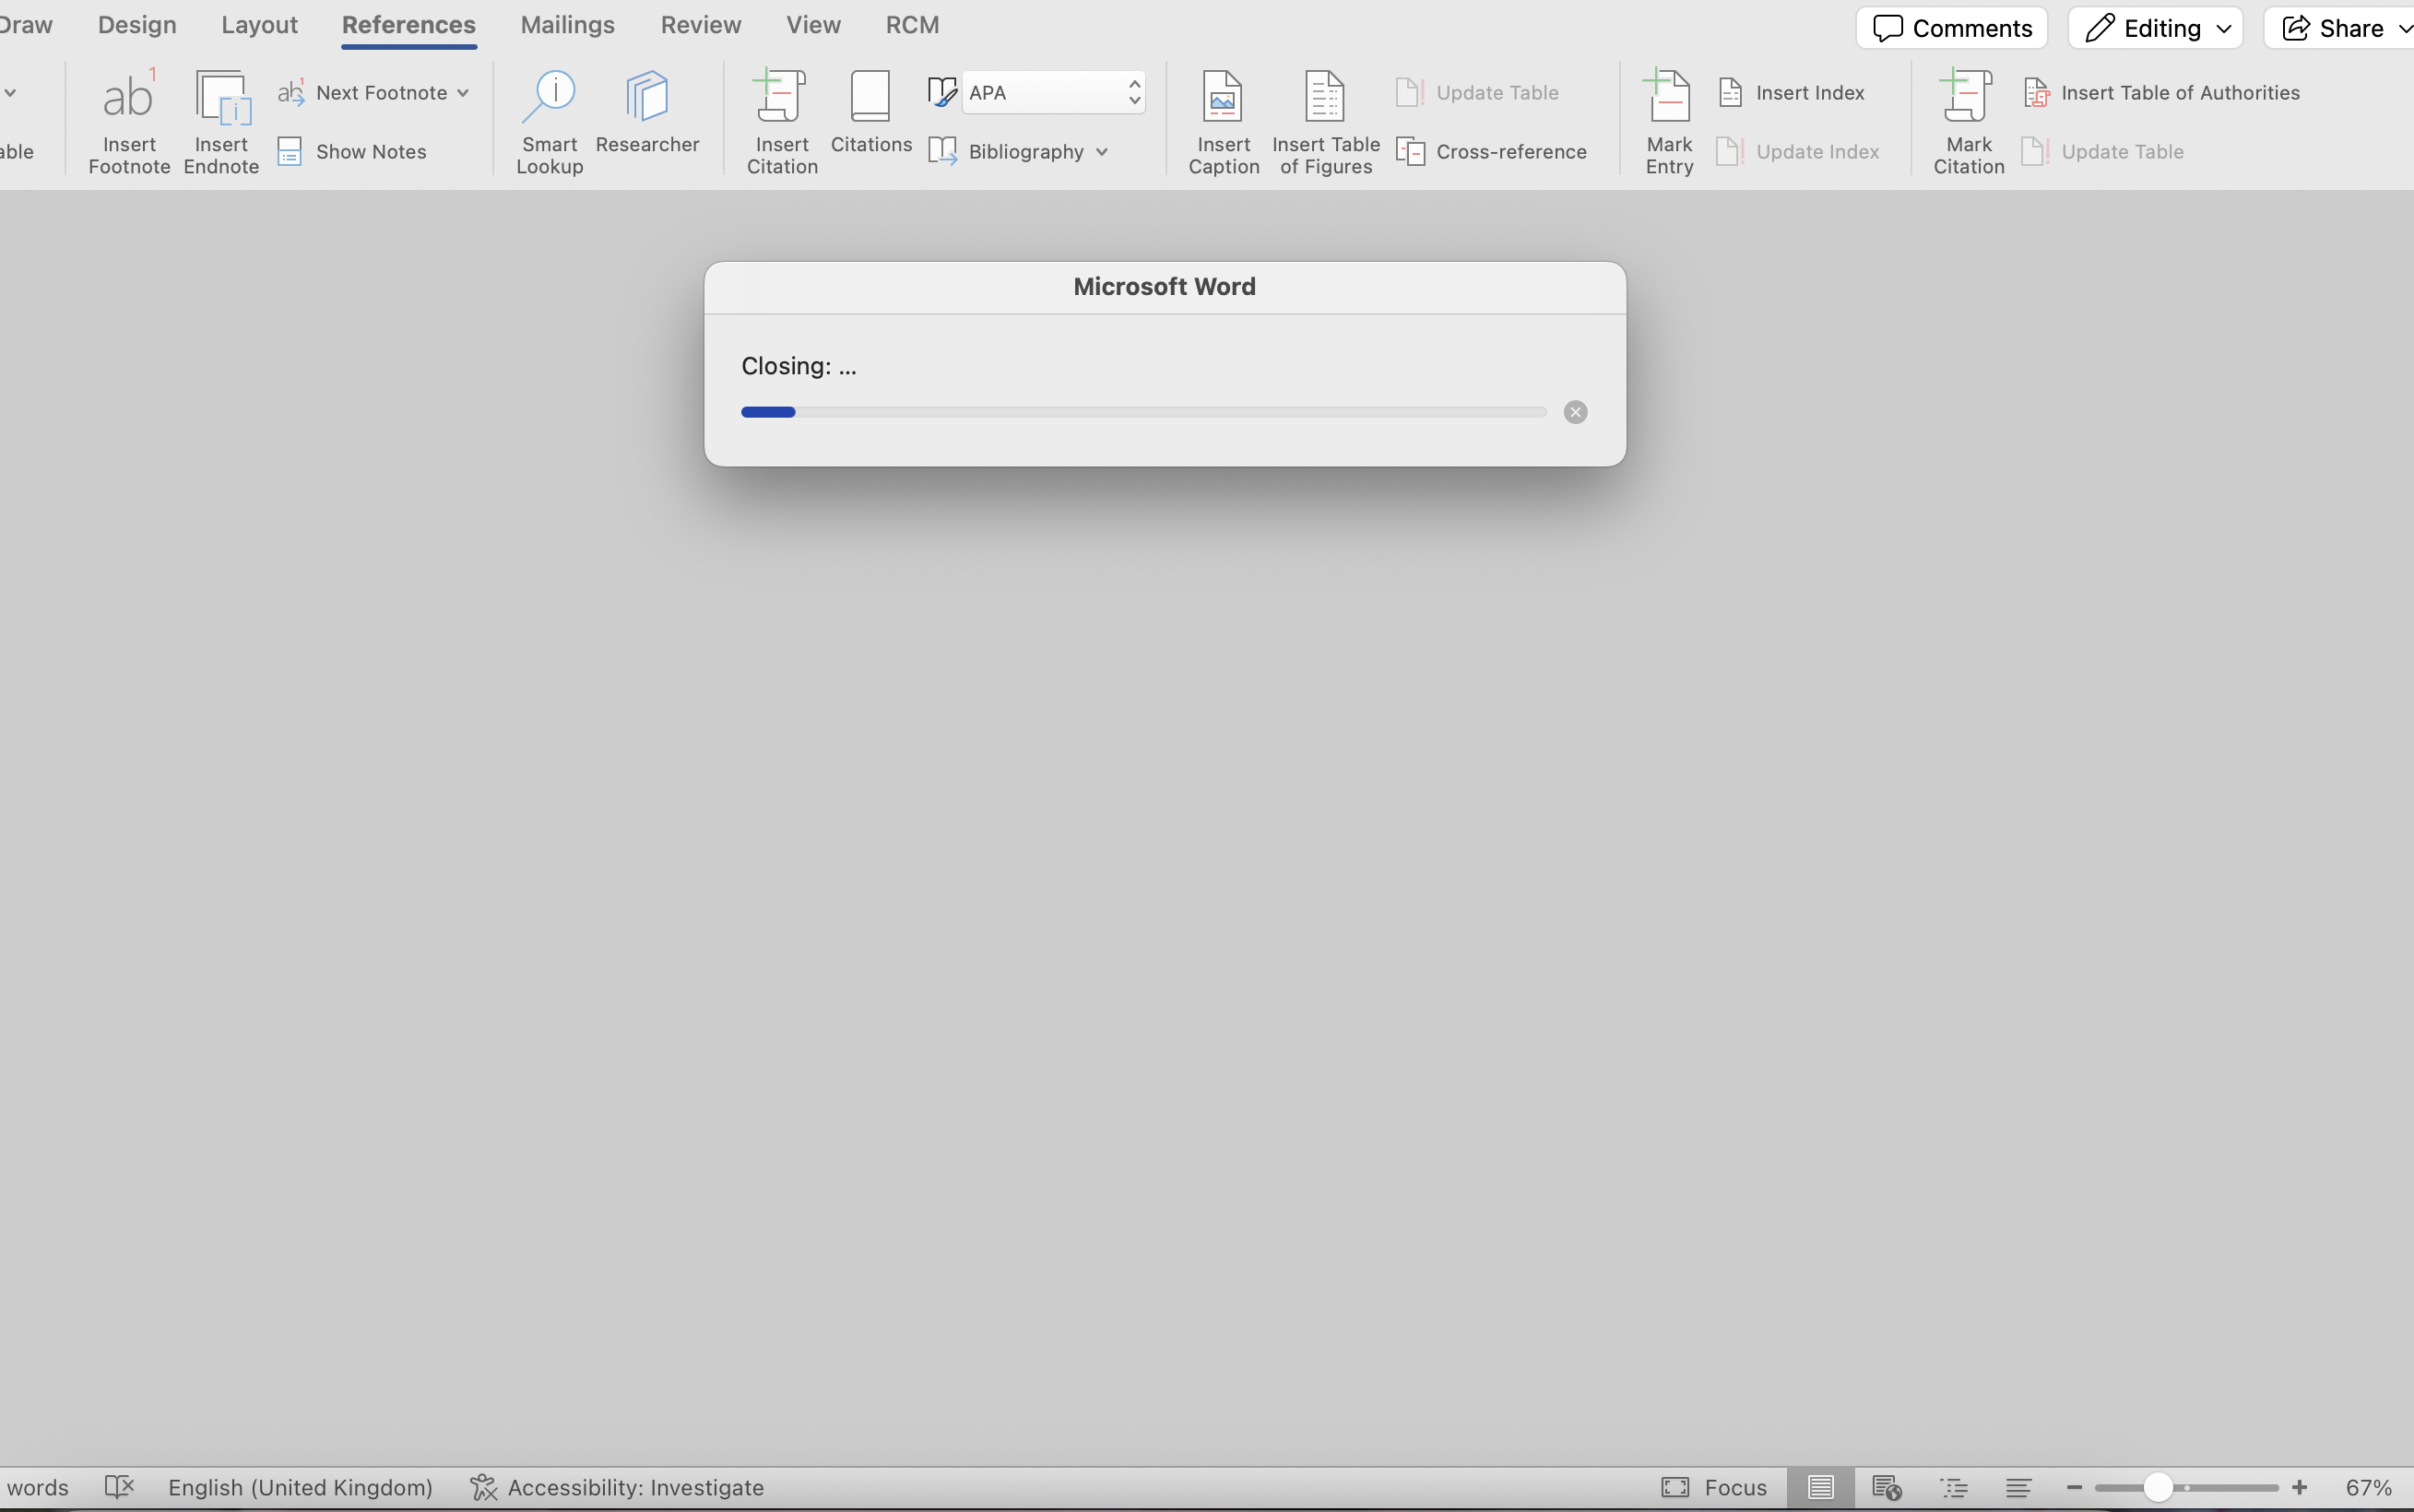
Task: Expand the Bibliography menu
Action: pyautogui.click(x=1019, y=151)
